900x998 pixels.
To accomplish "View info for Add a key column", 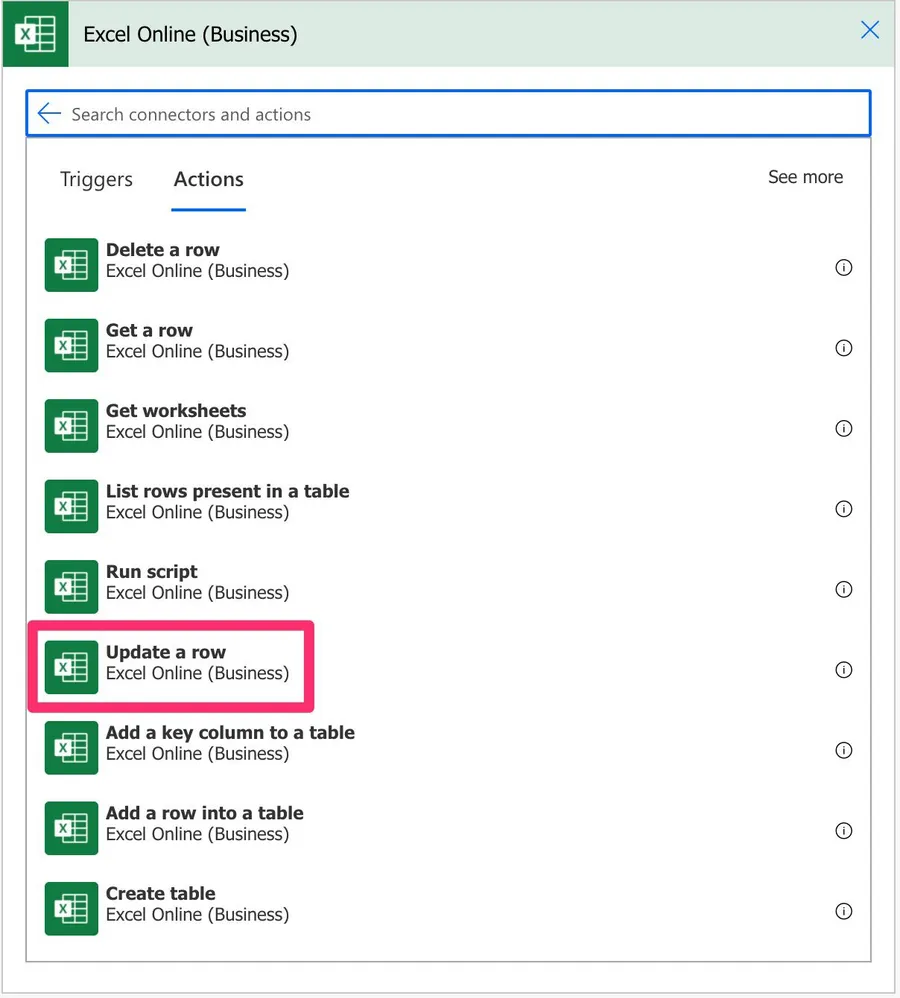I will 843,750.
